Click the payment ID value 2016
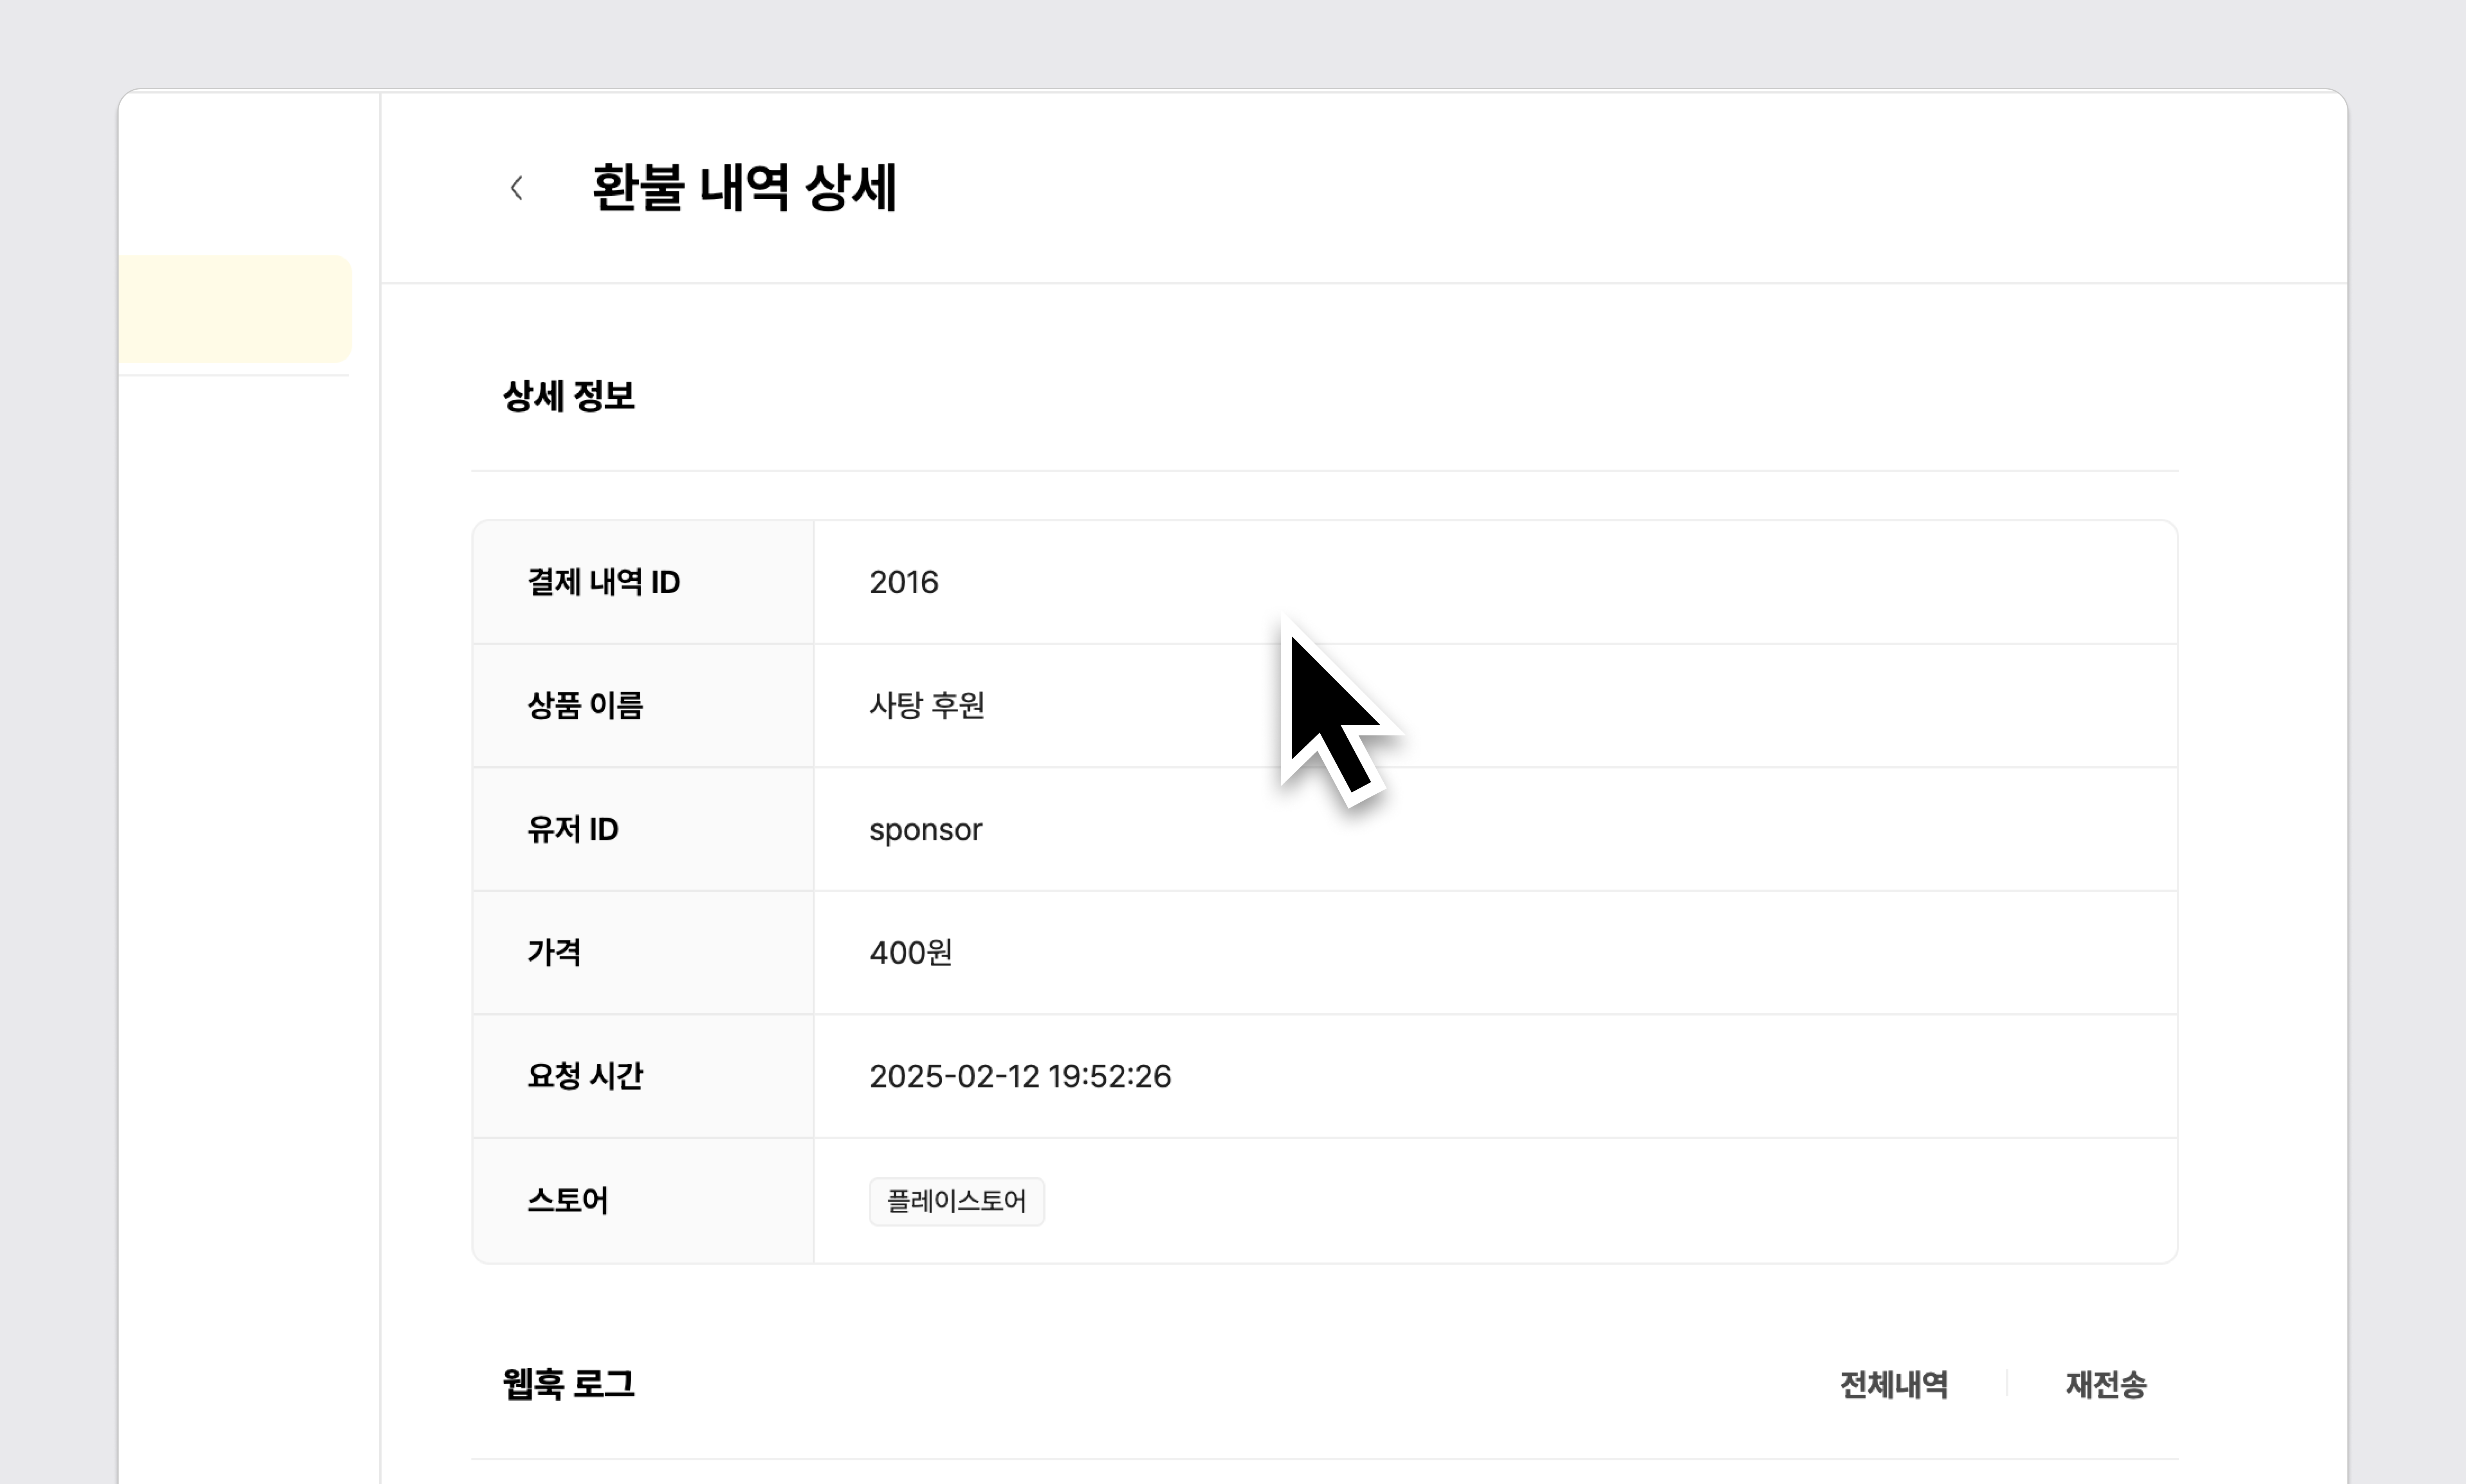 pyautogui.click(x=903, y=582)
